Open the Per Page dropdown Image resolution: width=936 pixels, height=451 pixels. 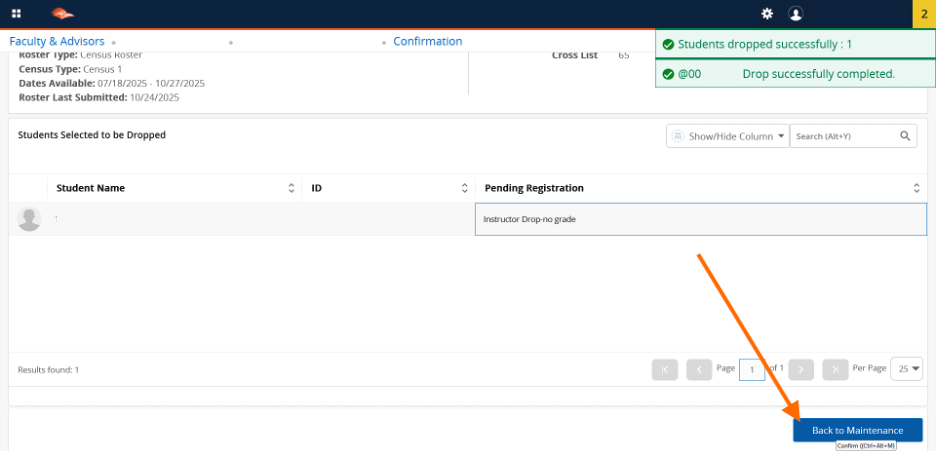(x=906, y=369)
